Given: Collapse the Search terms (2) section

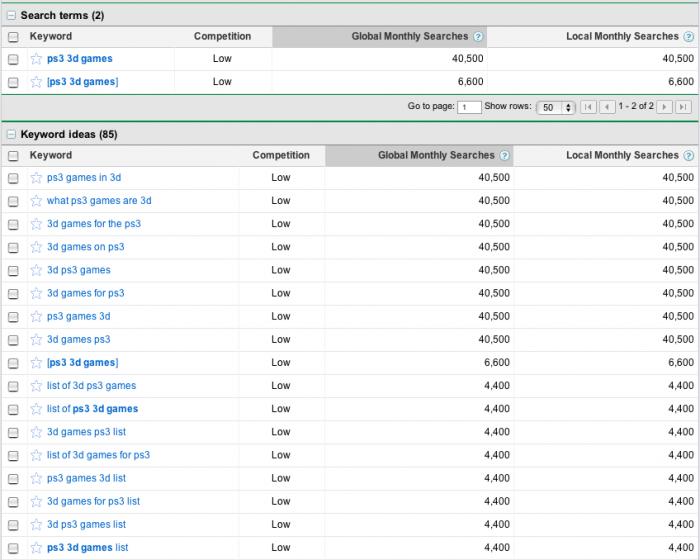Looking at the screenshot, I should tap(11, 16).
